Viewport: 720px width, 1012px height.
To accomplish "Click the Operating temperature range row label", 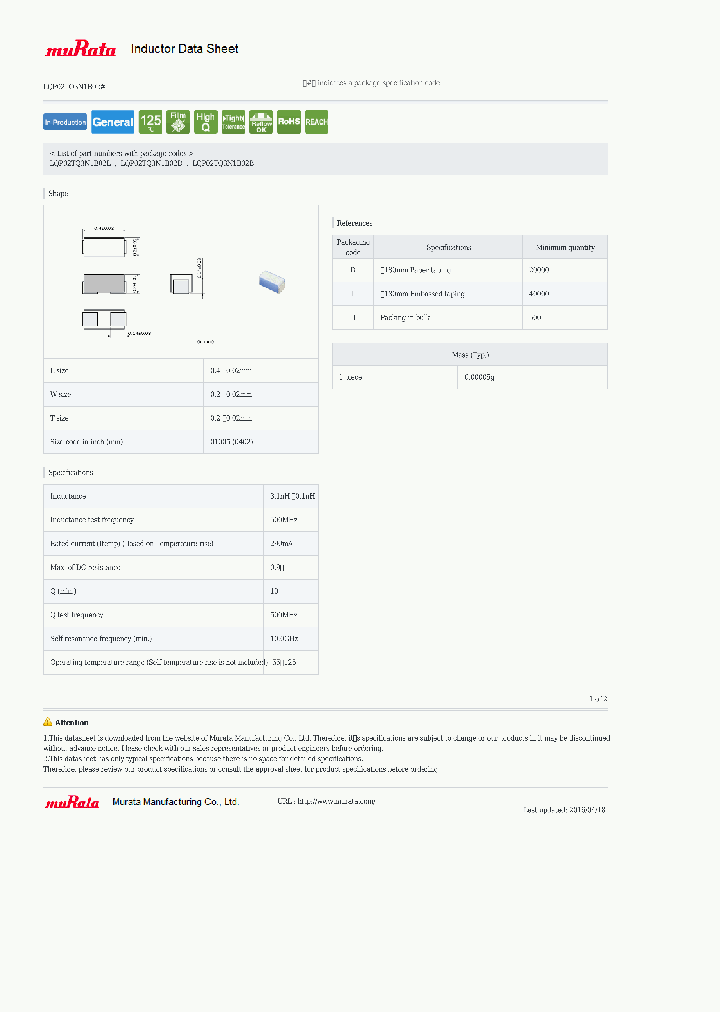I will click(159, 662).
